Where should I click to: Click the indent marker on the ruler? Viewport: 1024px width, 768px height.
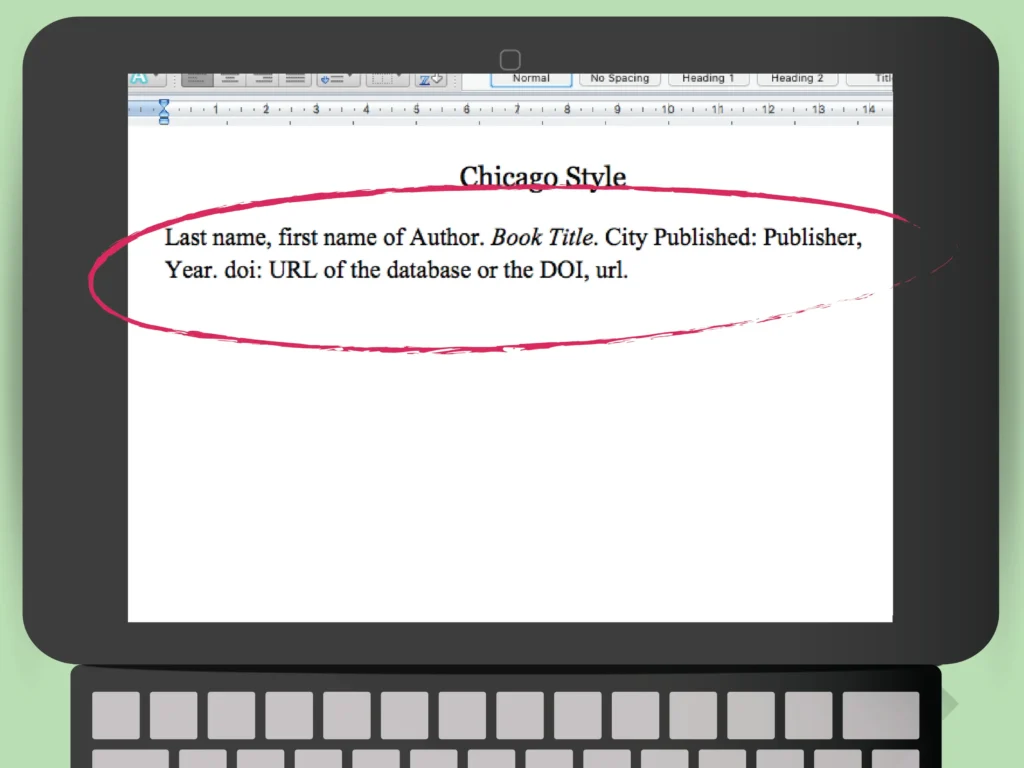point(164,110)
